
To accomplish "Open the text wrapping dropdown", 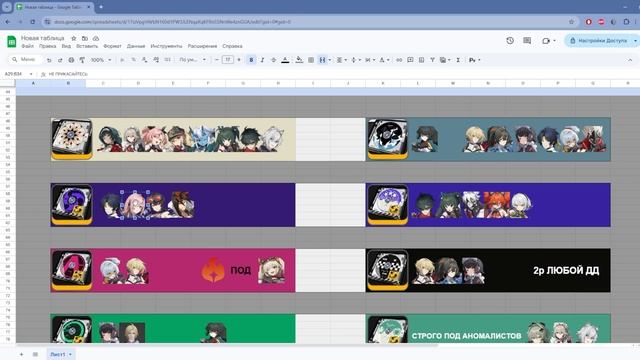I will 370,60.
